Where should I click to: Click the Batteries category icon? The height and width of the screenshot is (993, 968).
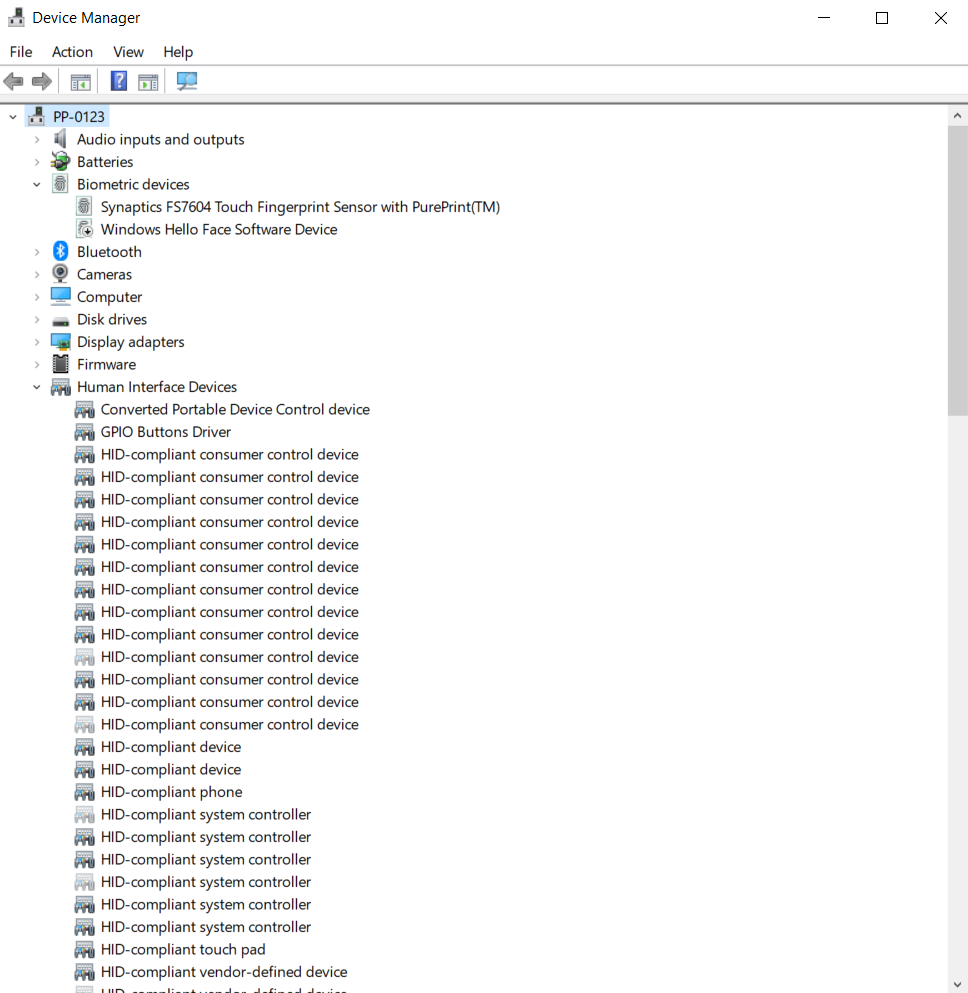pyautogui.click(x=59, y=161)
